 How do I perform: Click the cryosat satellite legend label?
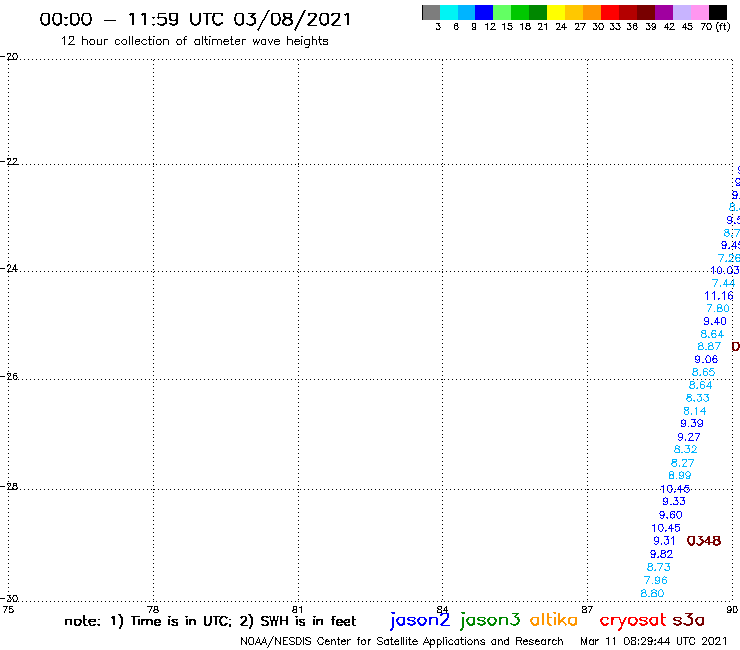tap(632, 620)
